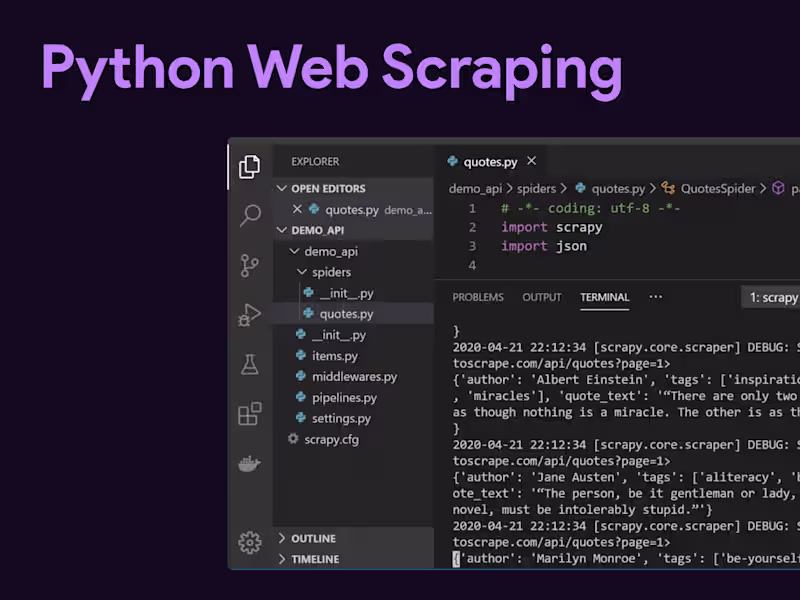The width and height of the screenshot is (800, 600).
Task: Open the Manage gear menu
Action: click(250, 544)
